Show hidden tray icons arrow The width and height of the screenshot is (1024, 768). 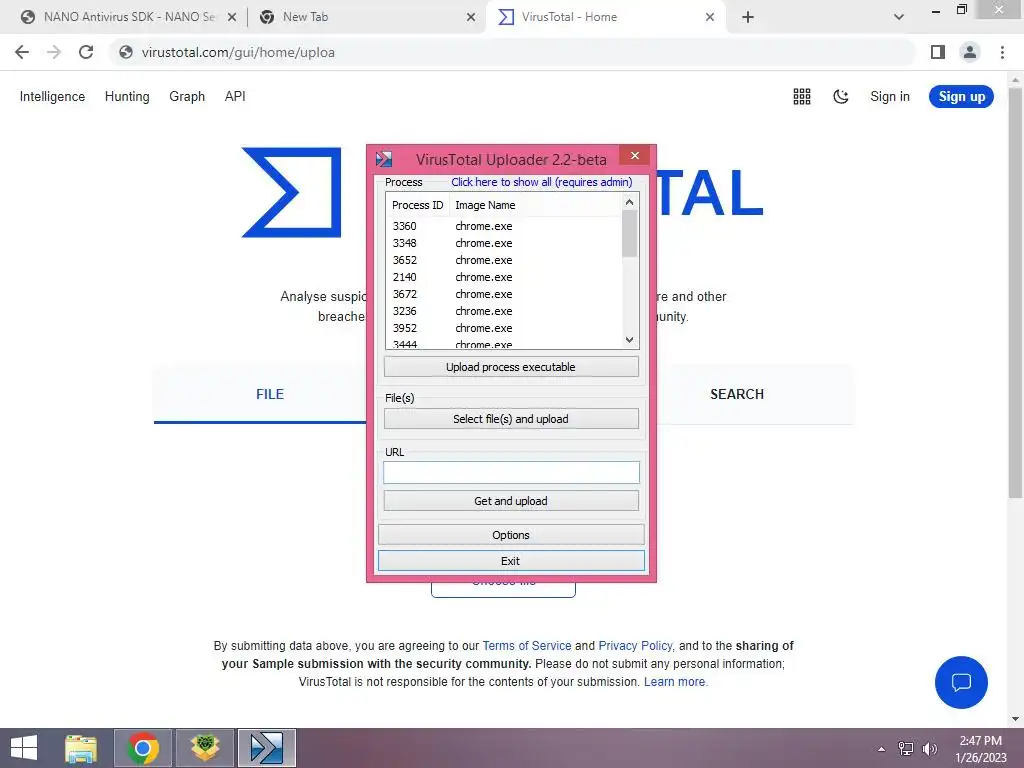882,749
